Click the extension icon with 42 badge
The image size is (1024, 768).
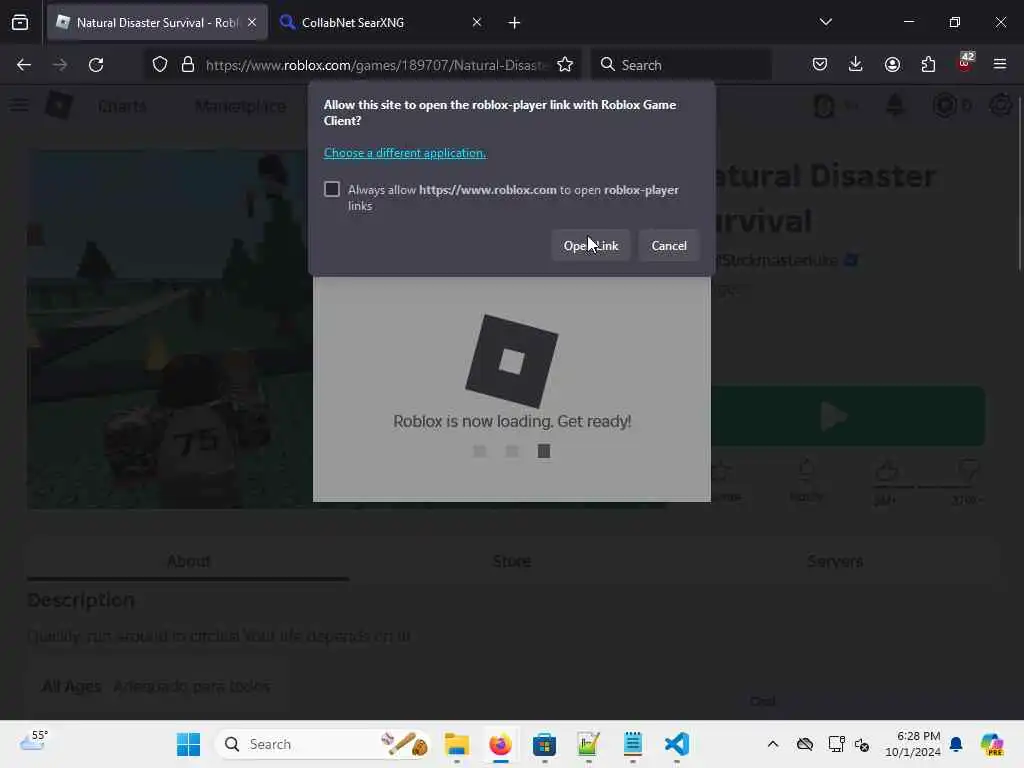[965, 63]
